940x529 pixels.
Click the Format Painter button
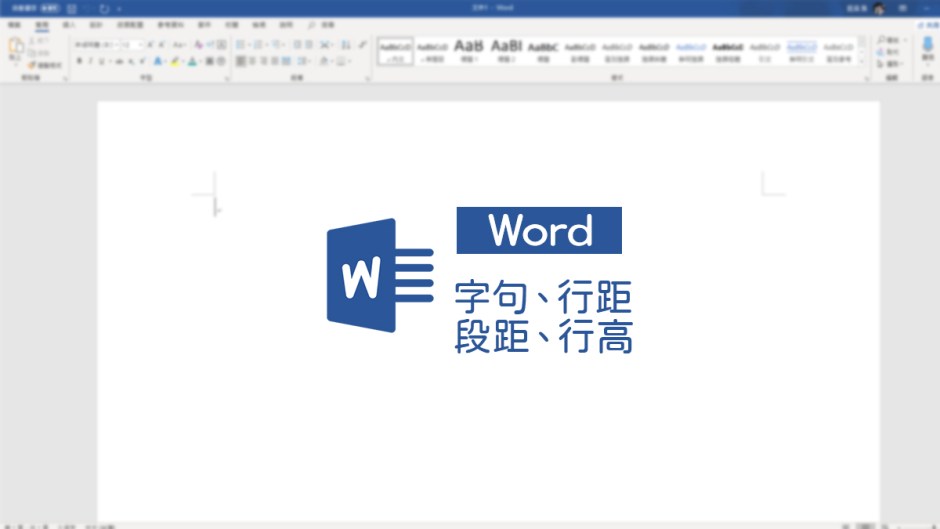(47, 66)
